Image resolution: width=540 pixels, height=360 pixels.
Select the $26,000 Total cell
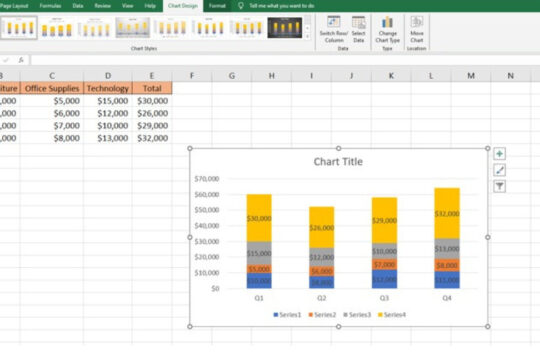tap(152, 113)
